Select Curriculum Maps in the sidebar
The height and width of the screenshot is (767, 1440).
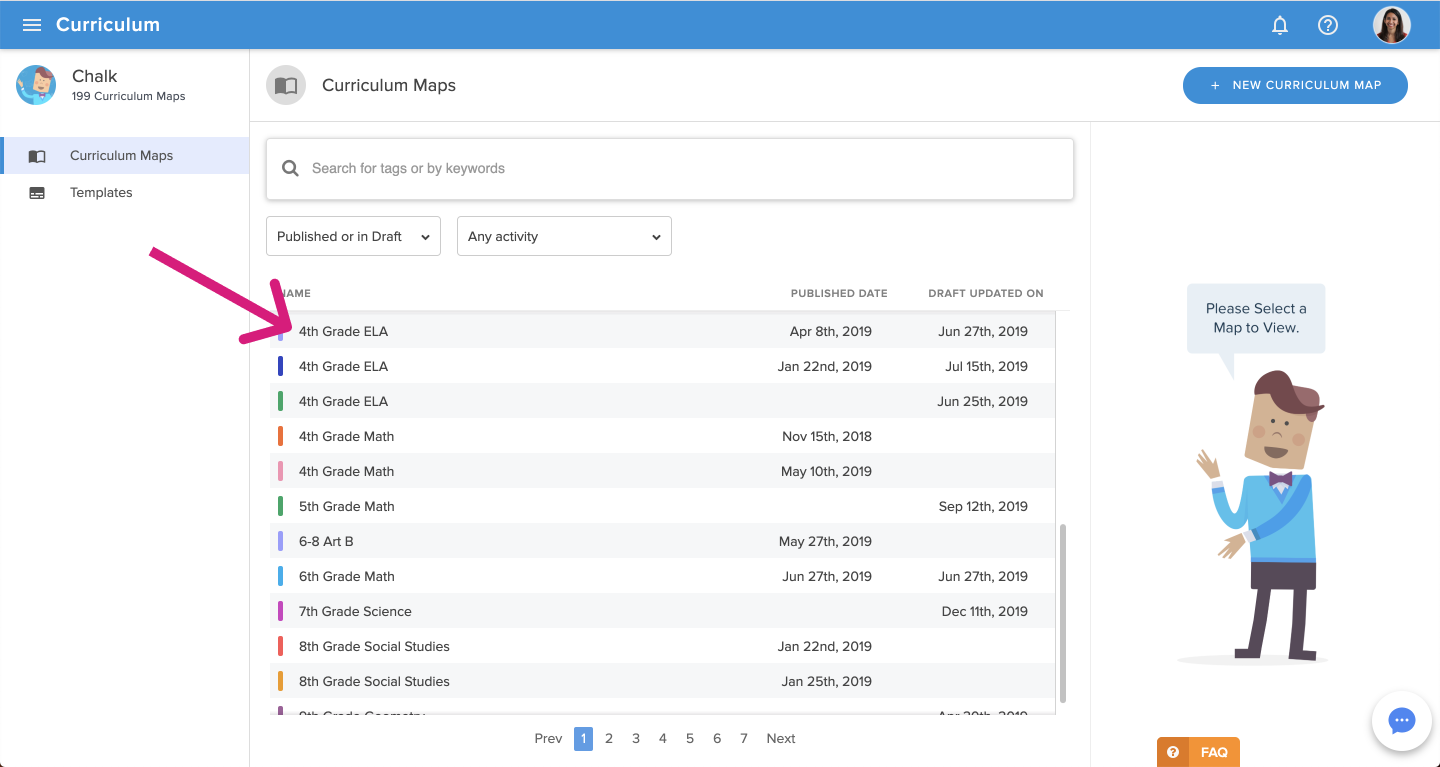click(121, 156)
